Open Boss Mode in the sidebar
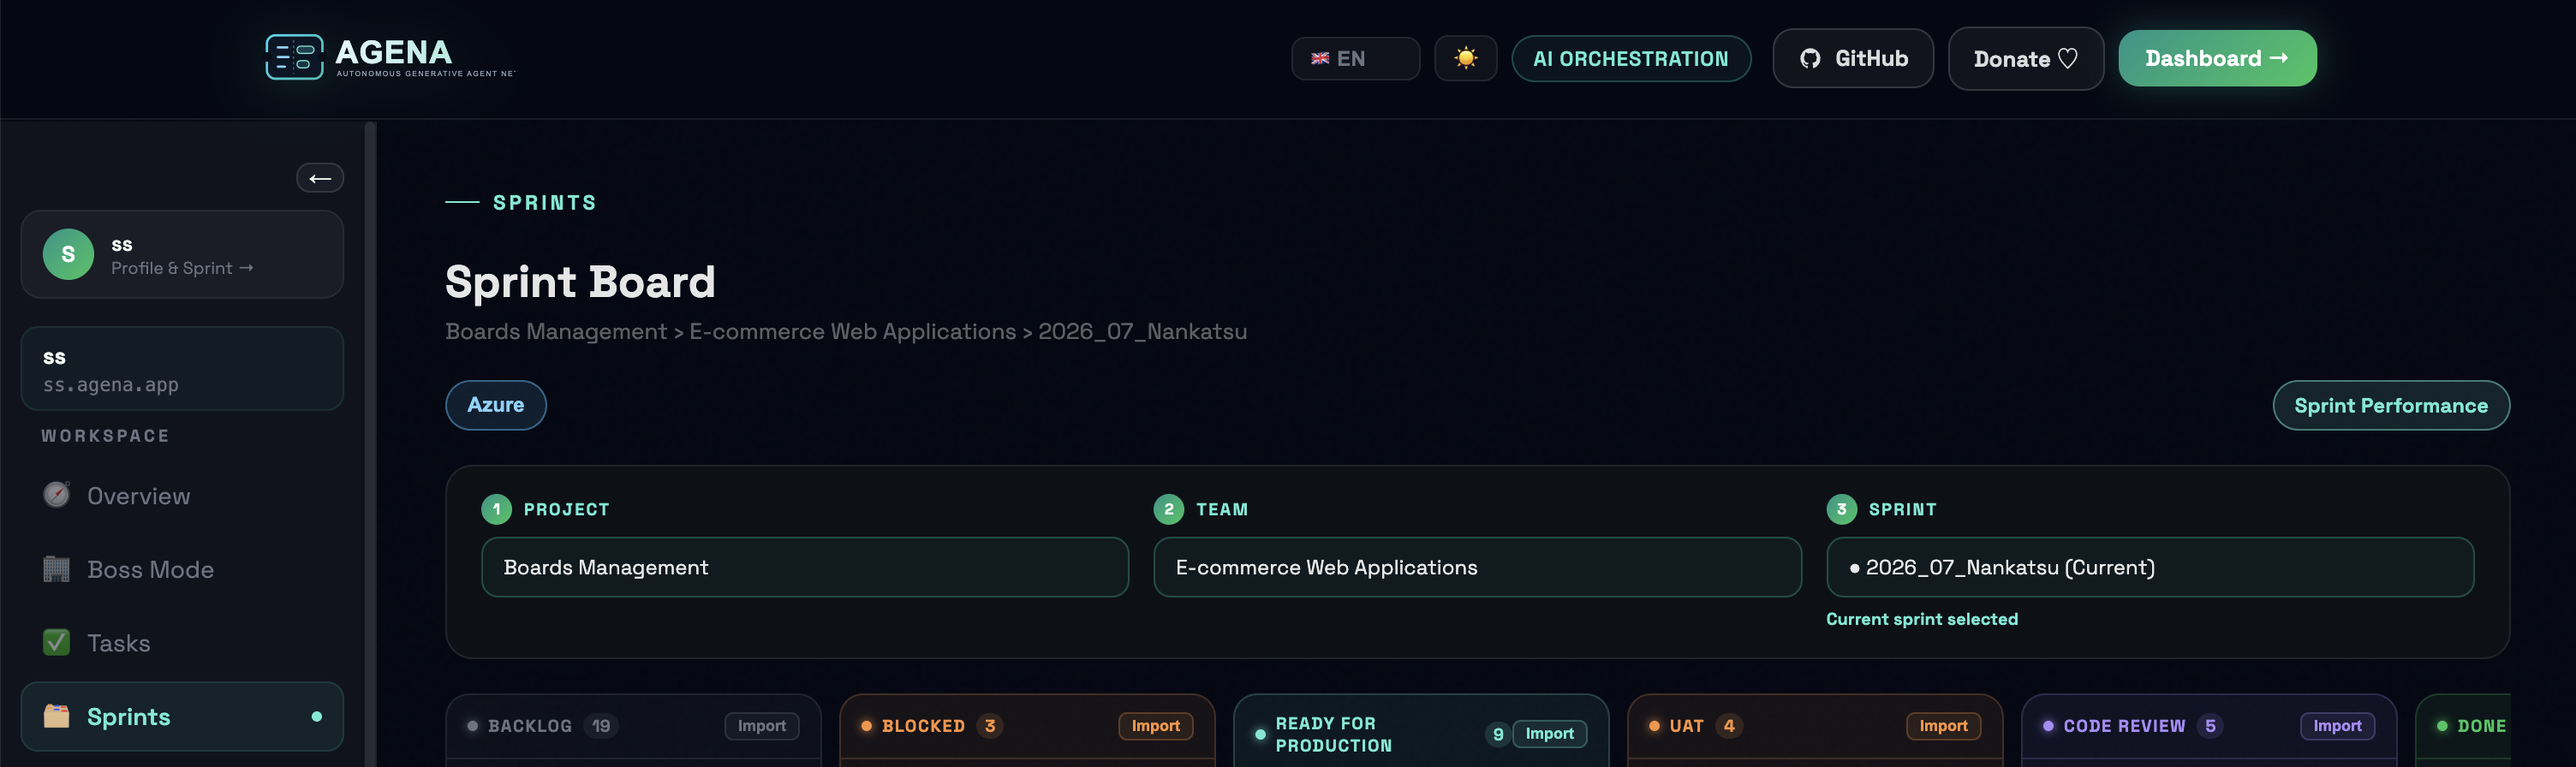This screenshot has height=767, width=2576. 182,569
